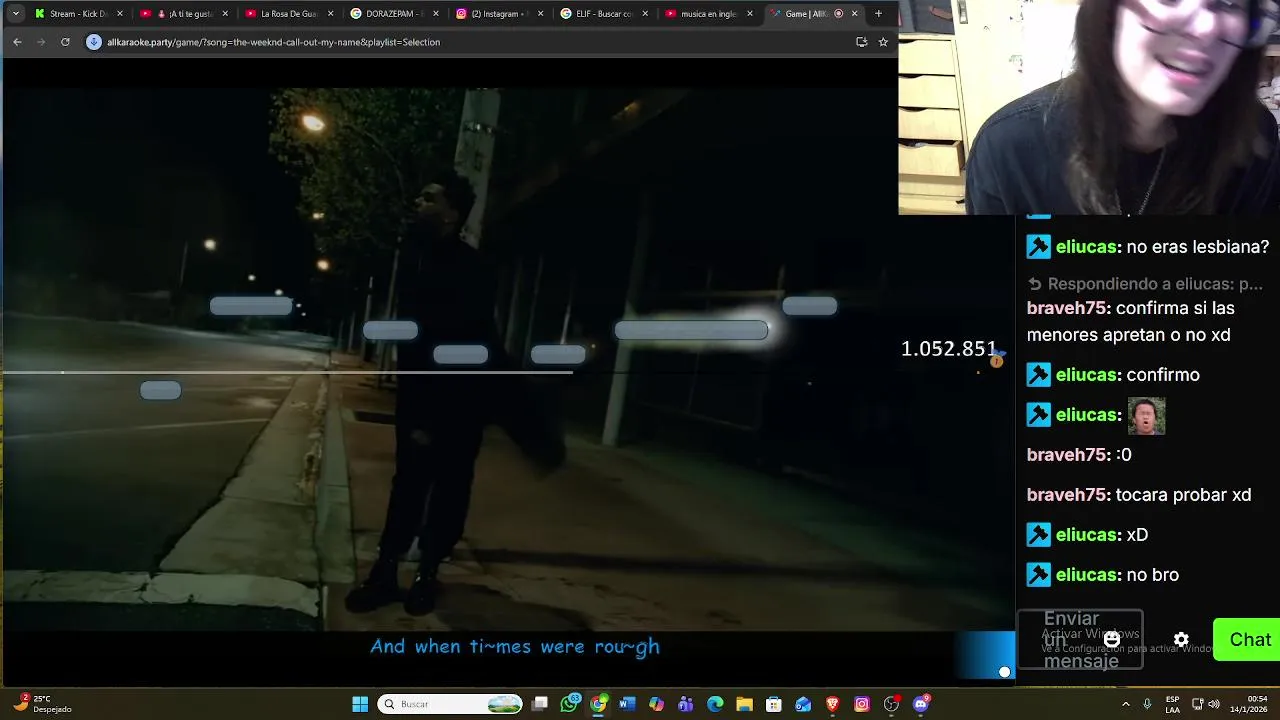Open Microsoft Word from the taskbar
This screenshot has width=1280, height=720.
pyautogui.click(x=627, y=704)
